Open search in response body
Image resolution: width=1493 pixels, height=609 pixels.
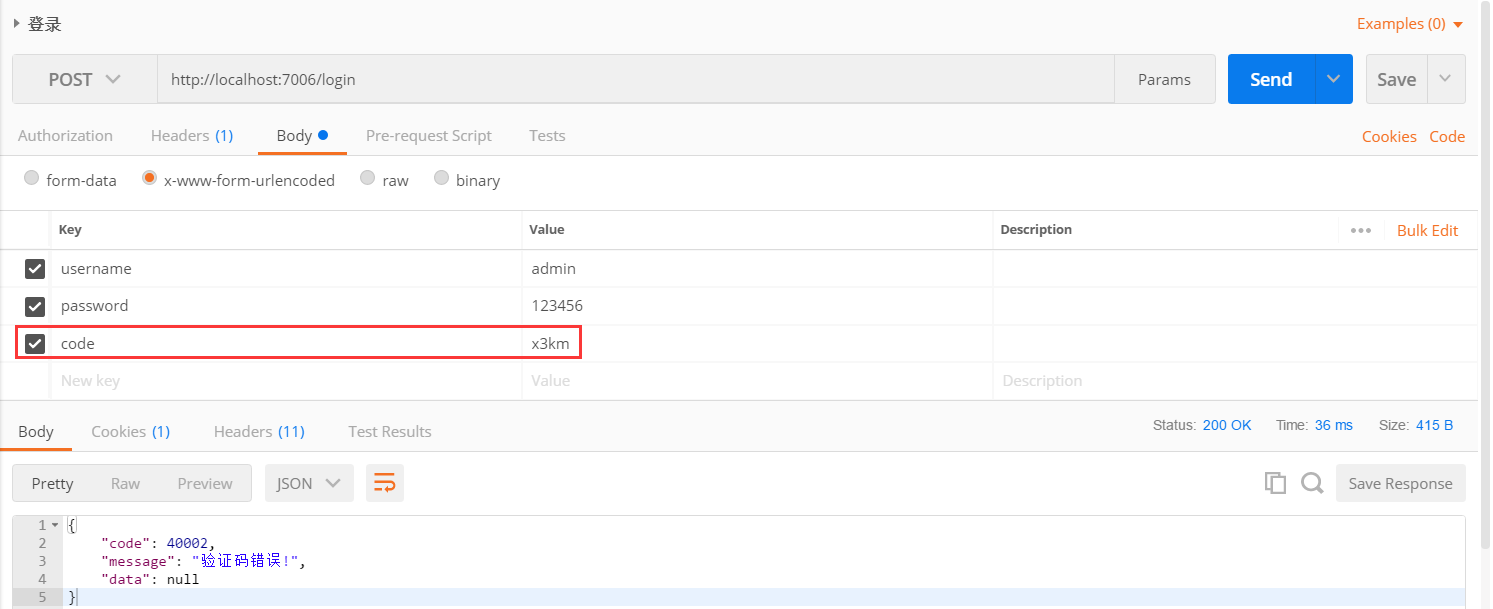click(1312, 483)
